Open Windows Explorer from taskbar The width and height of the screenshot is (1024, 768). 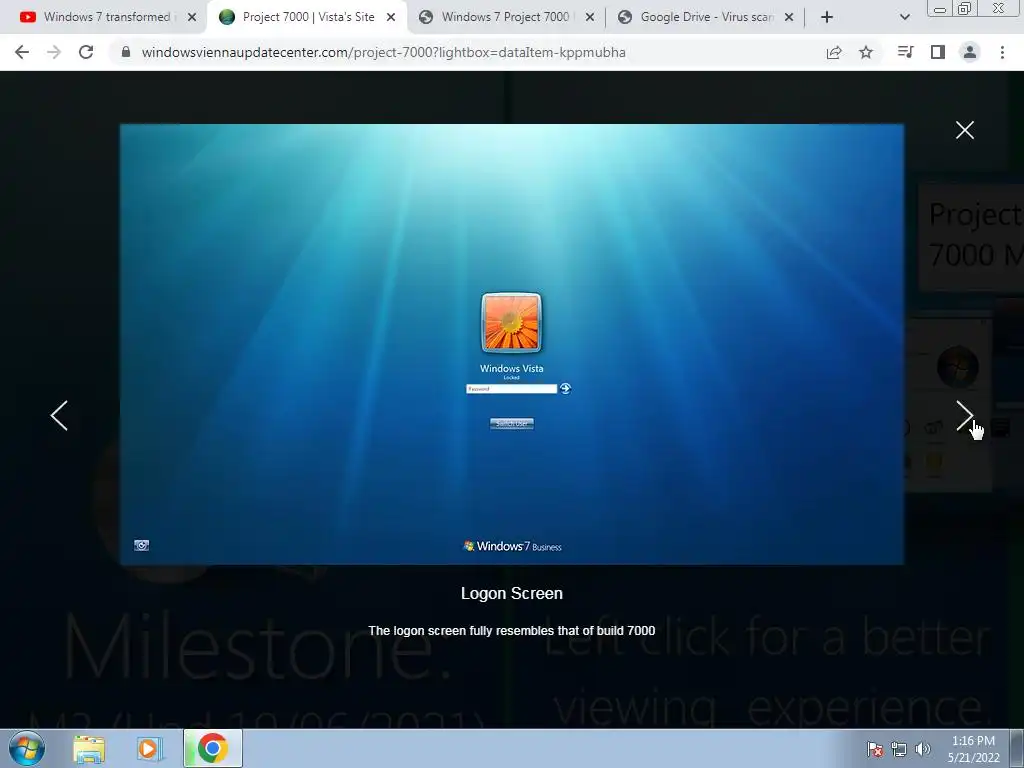(89, 749)
